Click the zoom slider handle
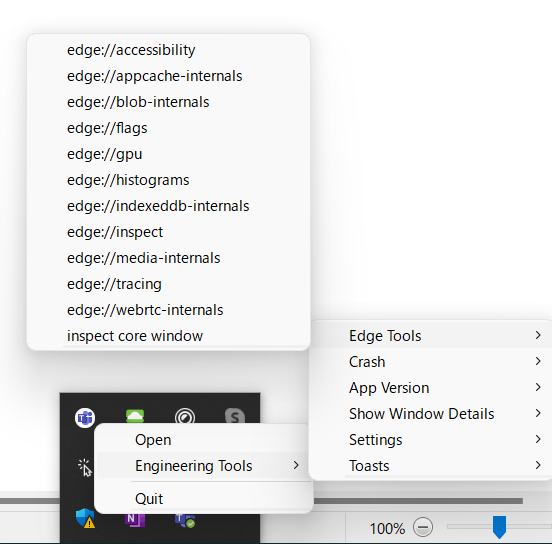The width and height of the screenshot is (552, 544). [x=499, y=527]
